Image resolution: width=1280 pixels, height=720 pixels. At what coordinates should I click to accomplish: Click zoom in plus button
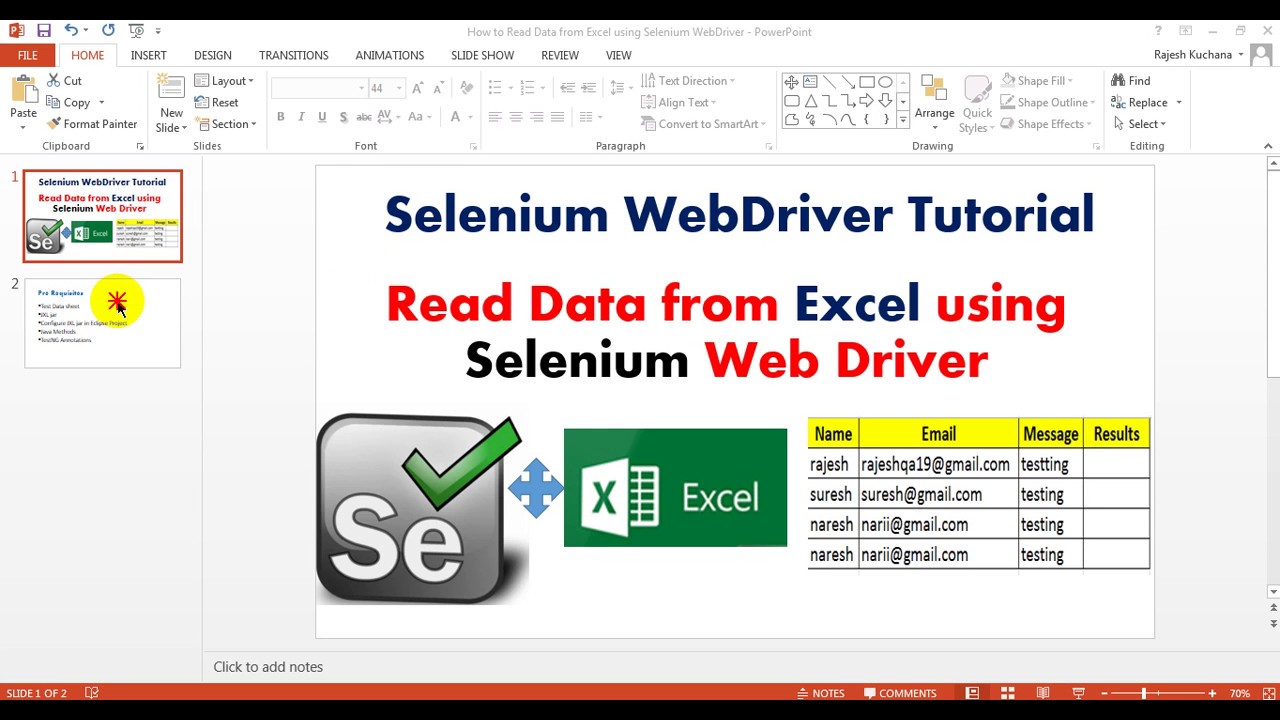point(1212,693)
